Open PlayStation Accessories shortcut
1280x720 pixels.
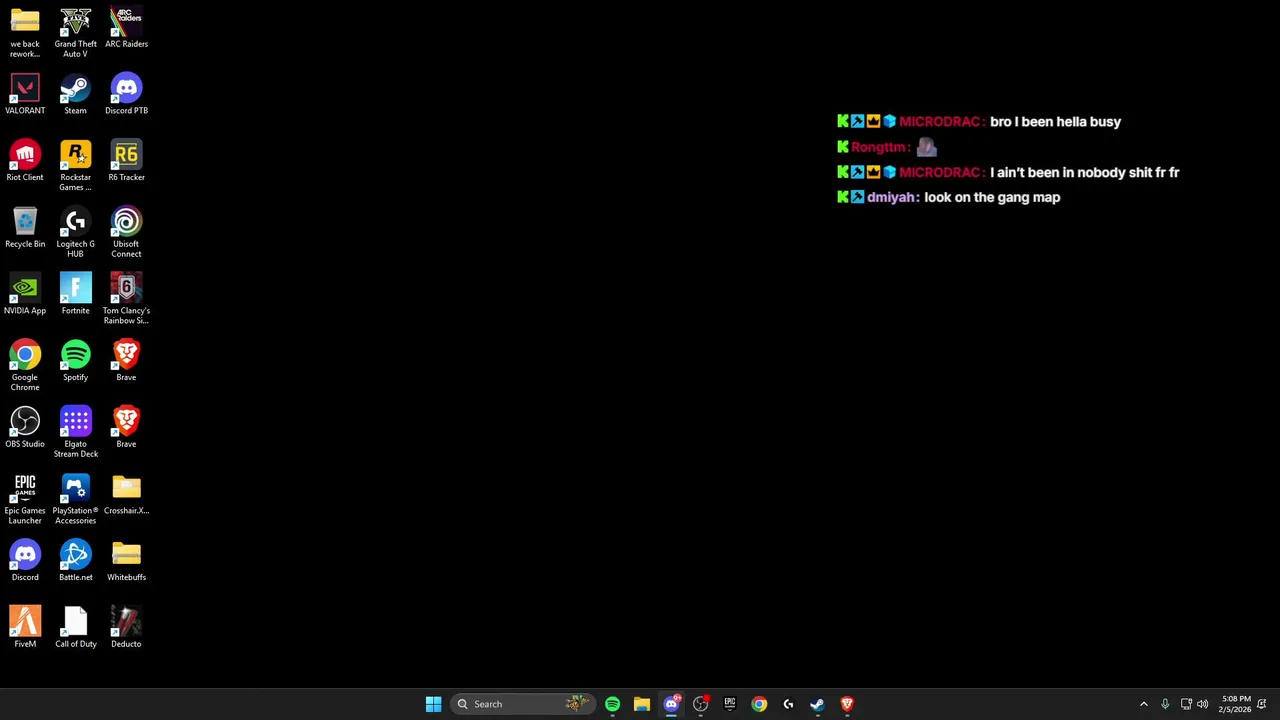pos(75,499)
